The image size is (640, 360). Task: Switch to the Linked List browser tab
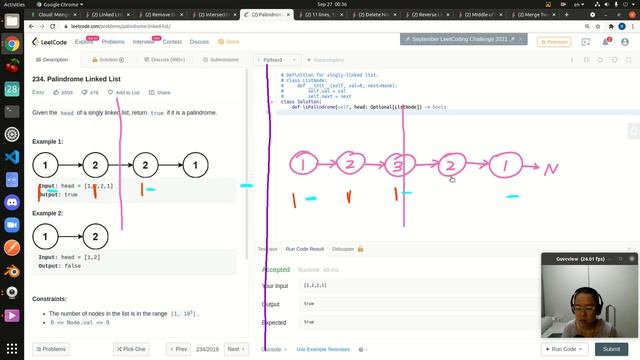[107, 14]
